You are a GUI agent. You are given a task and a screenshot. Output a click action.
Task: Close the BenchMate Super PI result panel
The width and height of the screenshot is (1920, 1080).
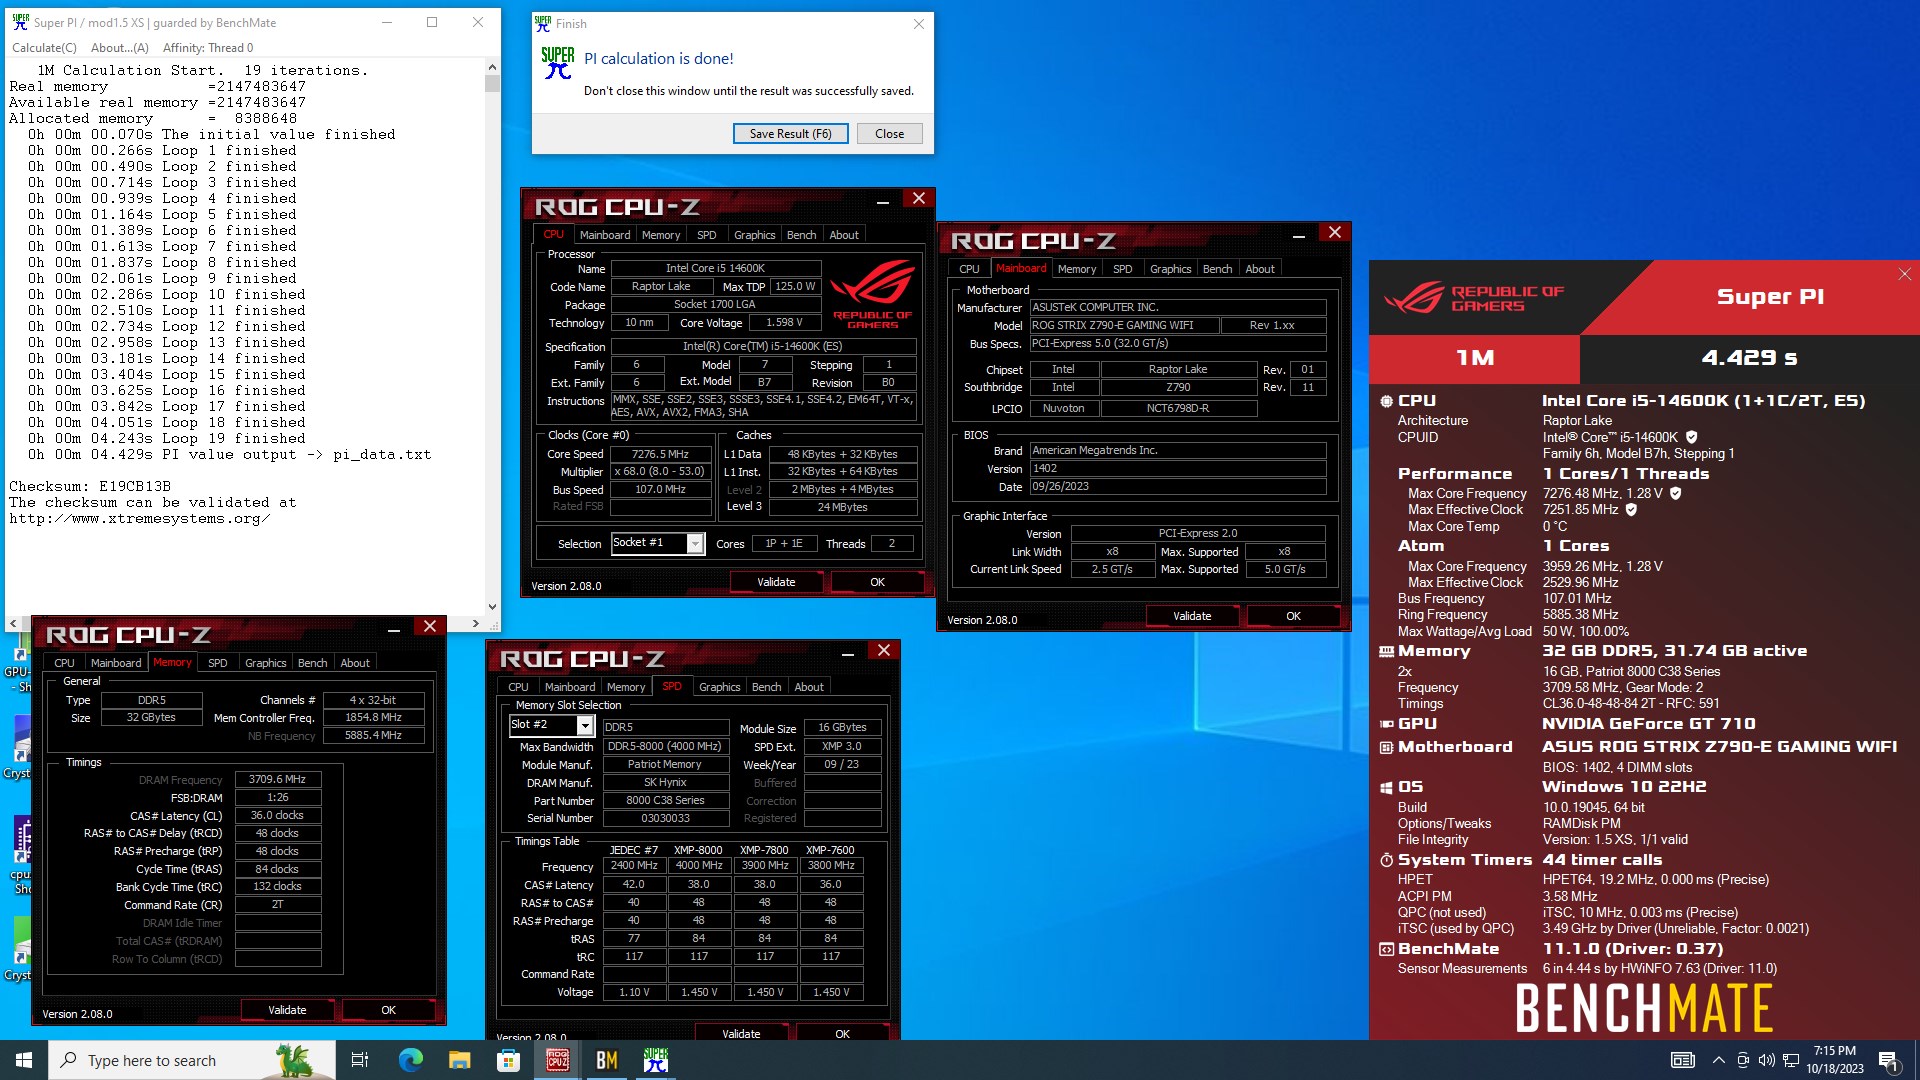pos(1904,274)
